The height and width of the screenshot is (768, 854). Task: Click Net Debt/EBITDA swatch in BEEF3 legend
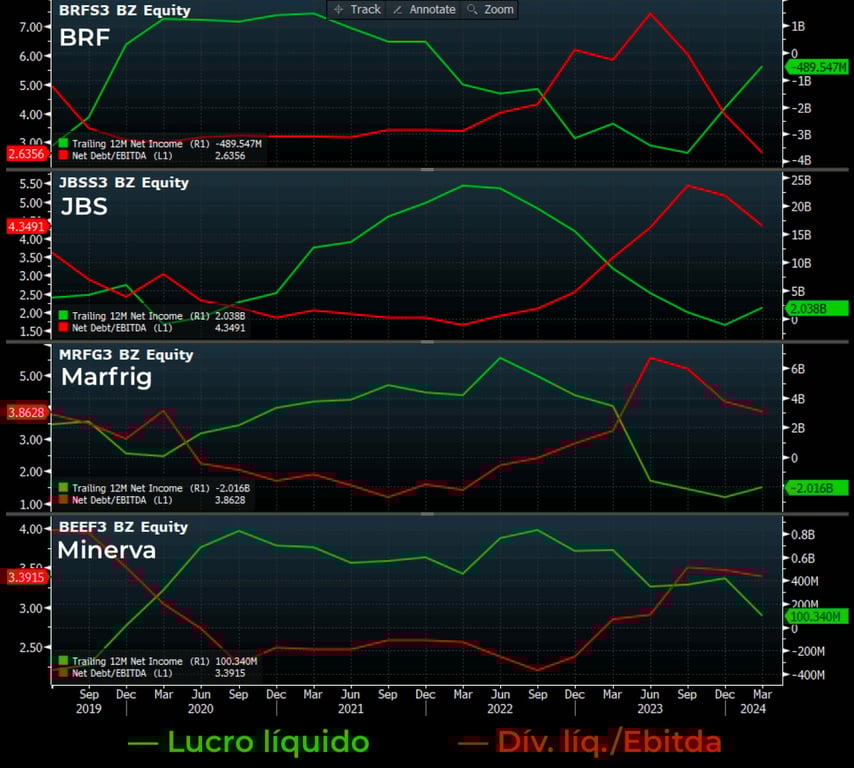(63, 673)
